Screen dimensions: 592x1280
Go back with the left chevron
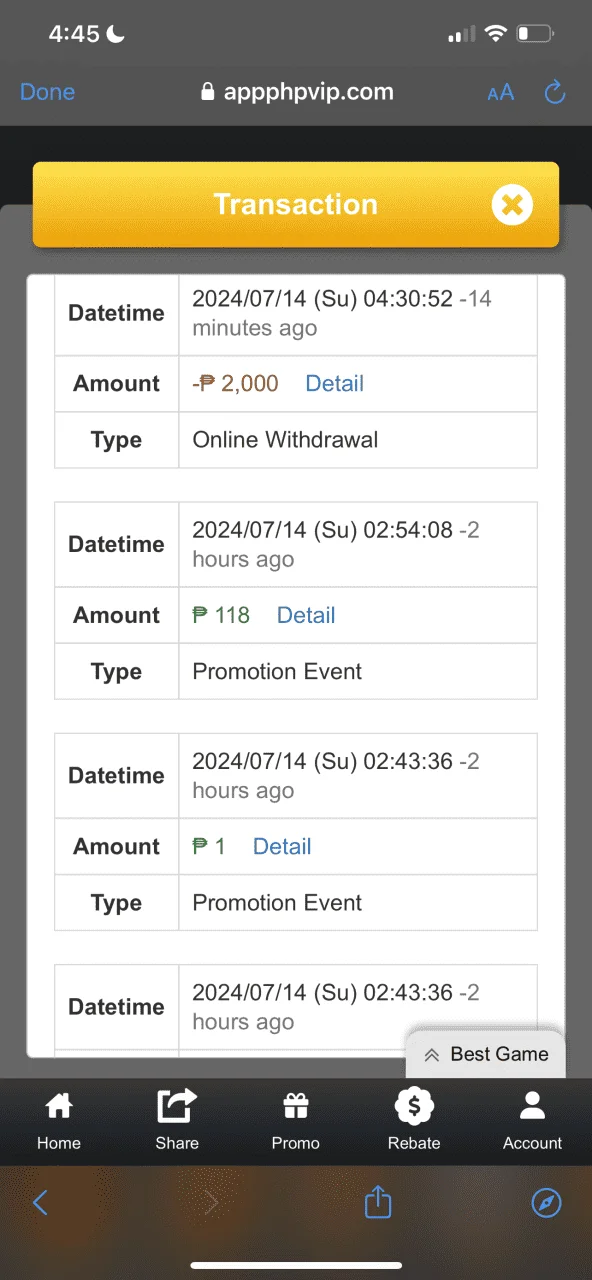[x=41, y=1202]
